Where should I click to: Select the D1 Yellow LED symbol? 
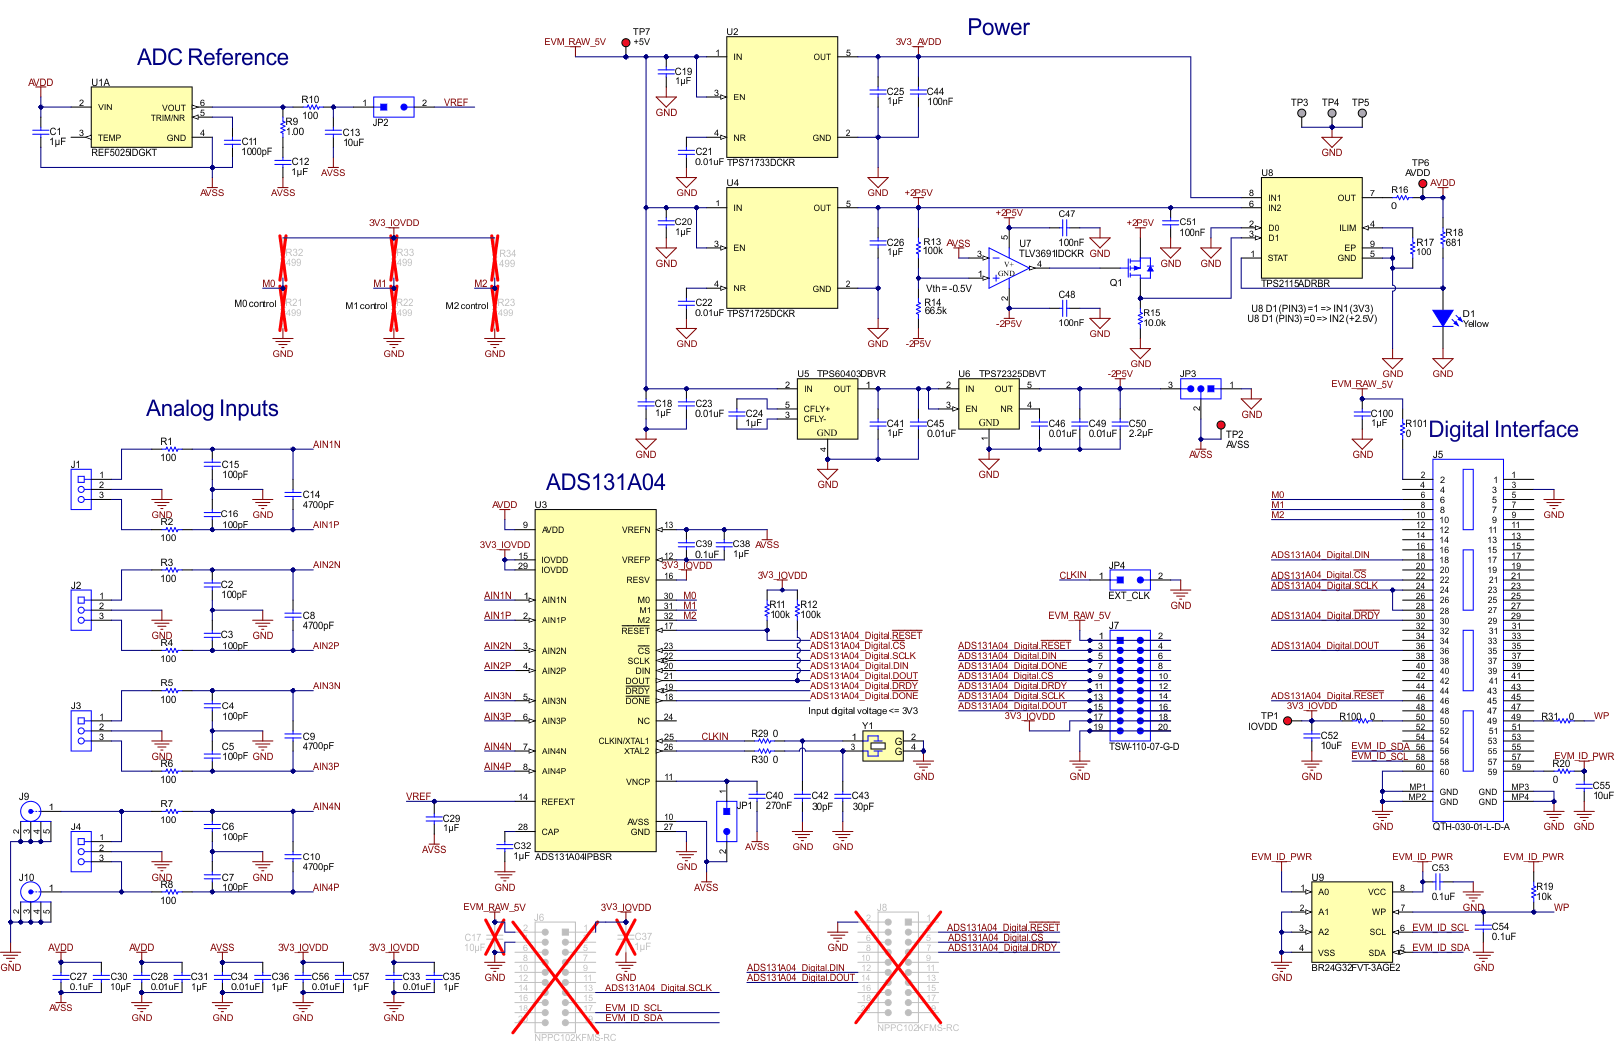tap(1442, 318)
